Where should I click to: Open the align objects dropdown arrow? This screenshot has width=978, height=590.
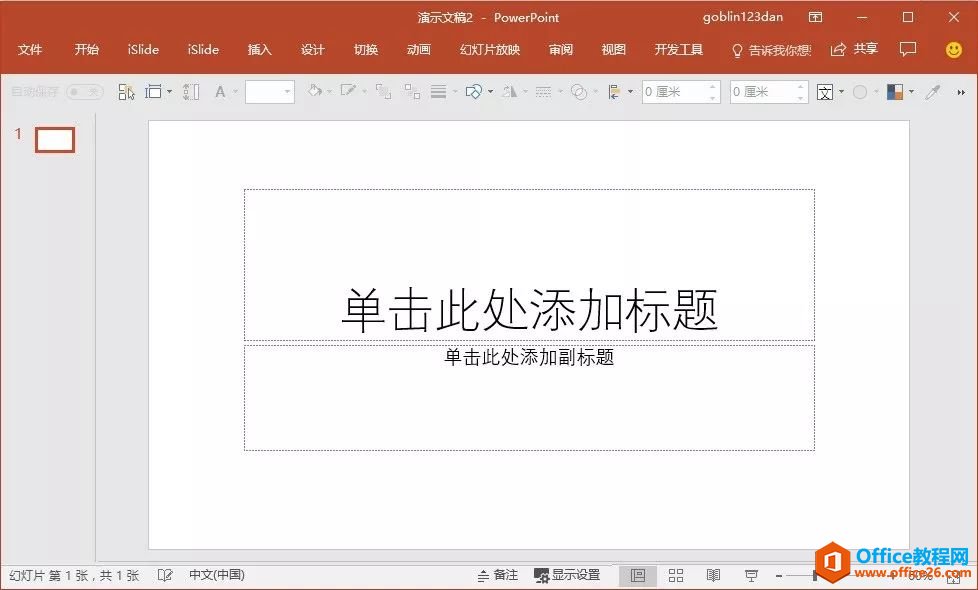[630, 92]
